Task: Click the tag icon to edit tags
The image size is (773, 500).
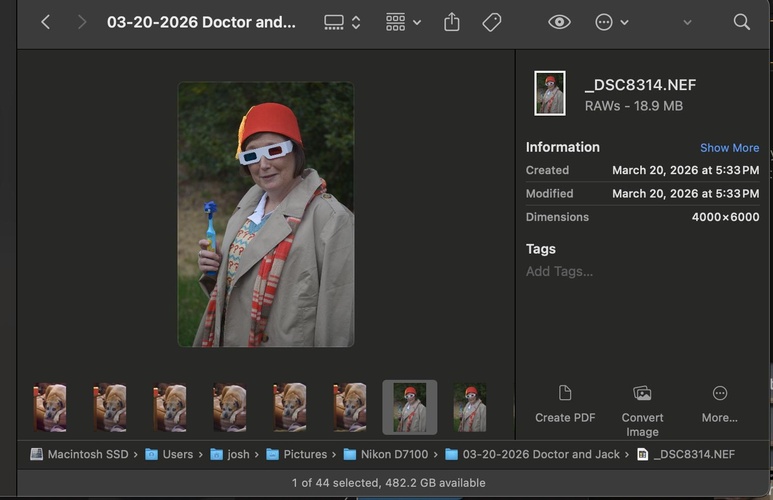Action: (492, 22)
